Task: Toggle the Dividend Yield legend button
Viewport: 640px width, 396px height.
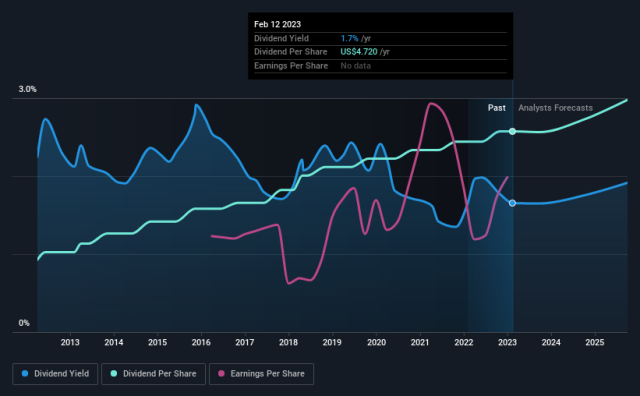Action: [55, 374]
